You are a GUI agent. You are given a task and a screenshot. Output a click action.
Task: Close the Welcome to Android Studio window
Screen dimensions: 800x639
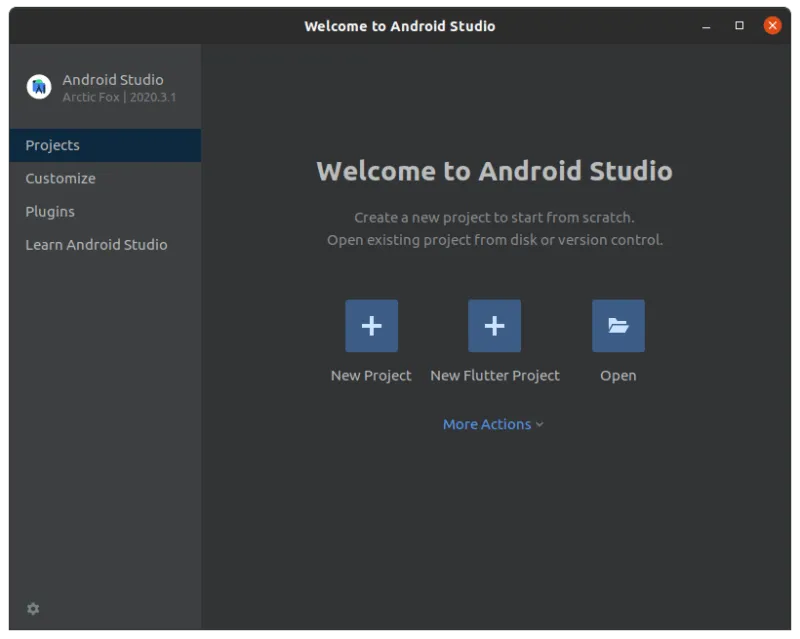tap(772, 25)
